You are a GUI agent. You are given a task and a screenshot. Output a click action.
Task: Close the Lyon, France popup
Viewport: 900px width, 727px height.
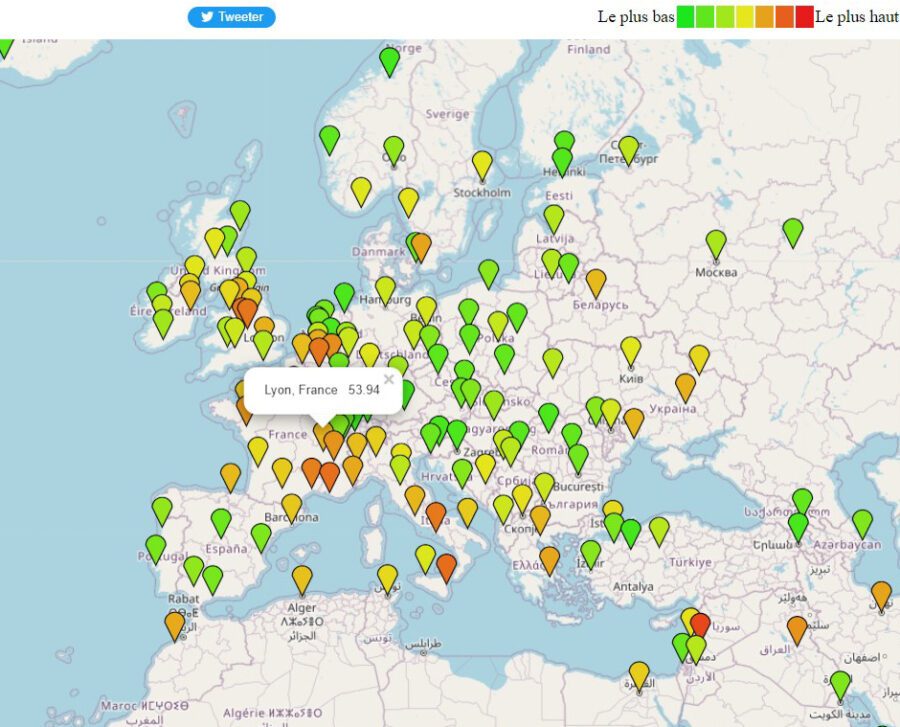pos(389,379)
